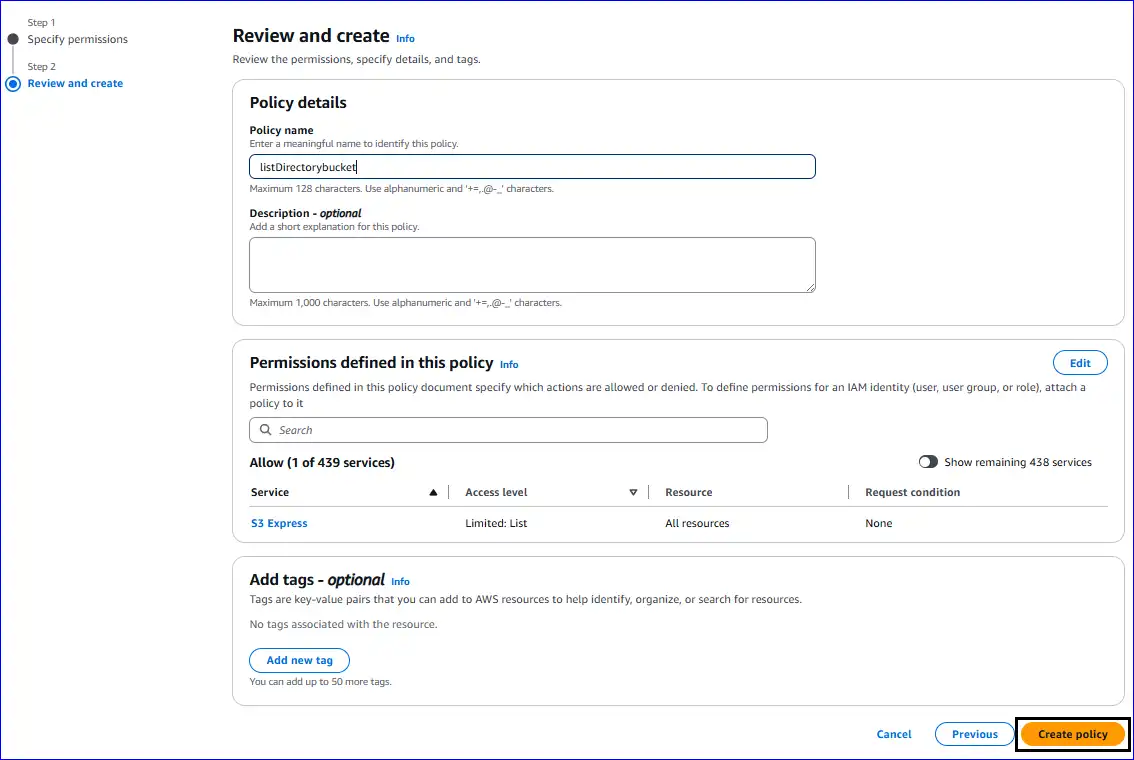Open the Edit permissions button
Viewport: 1134px width, 760px height.
pos(1080,362)
